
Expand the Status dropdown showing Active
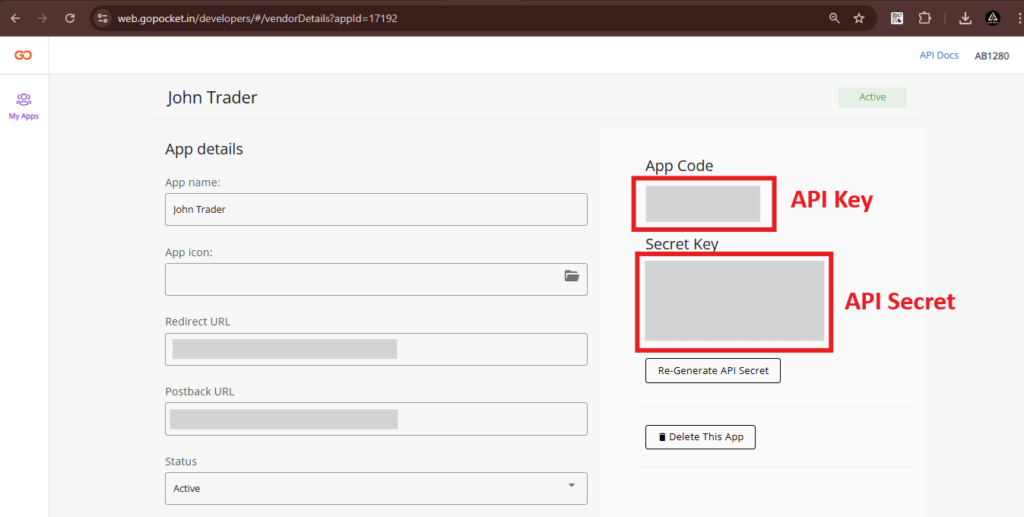click(x=375, y=488)
